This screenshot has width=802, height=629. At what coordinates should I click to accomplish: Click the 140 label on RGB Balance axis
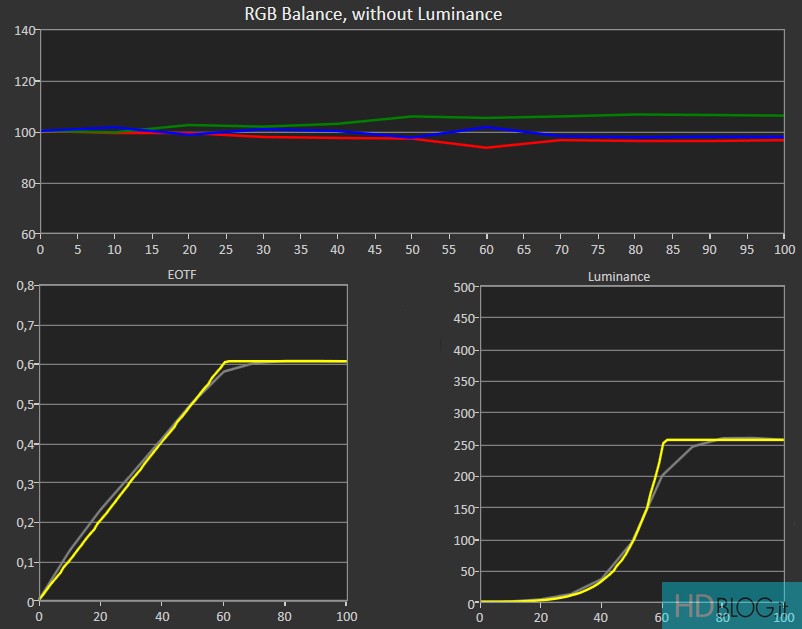tap(26, 31)
